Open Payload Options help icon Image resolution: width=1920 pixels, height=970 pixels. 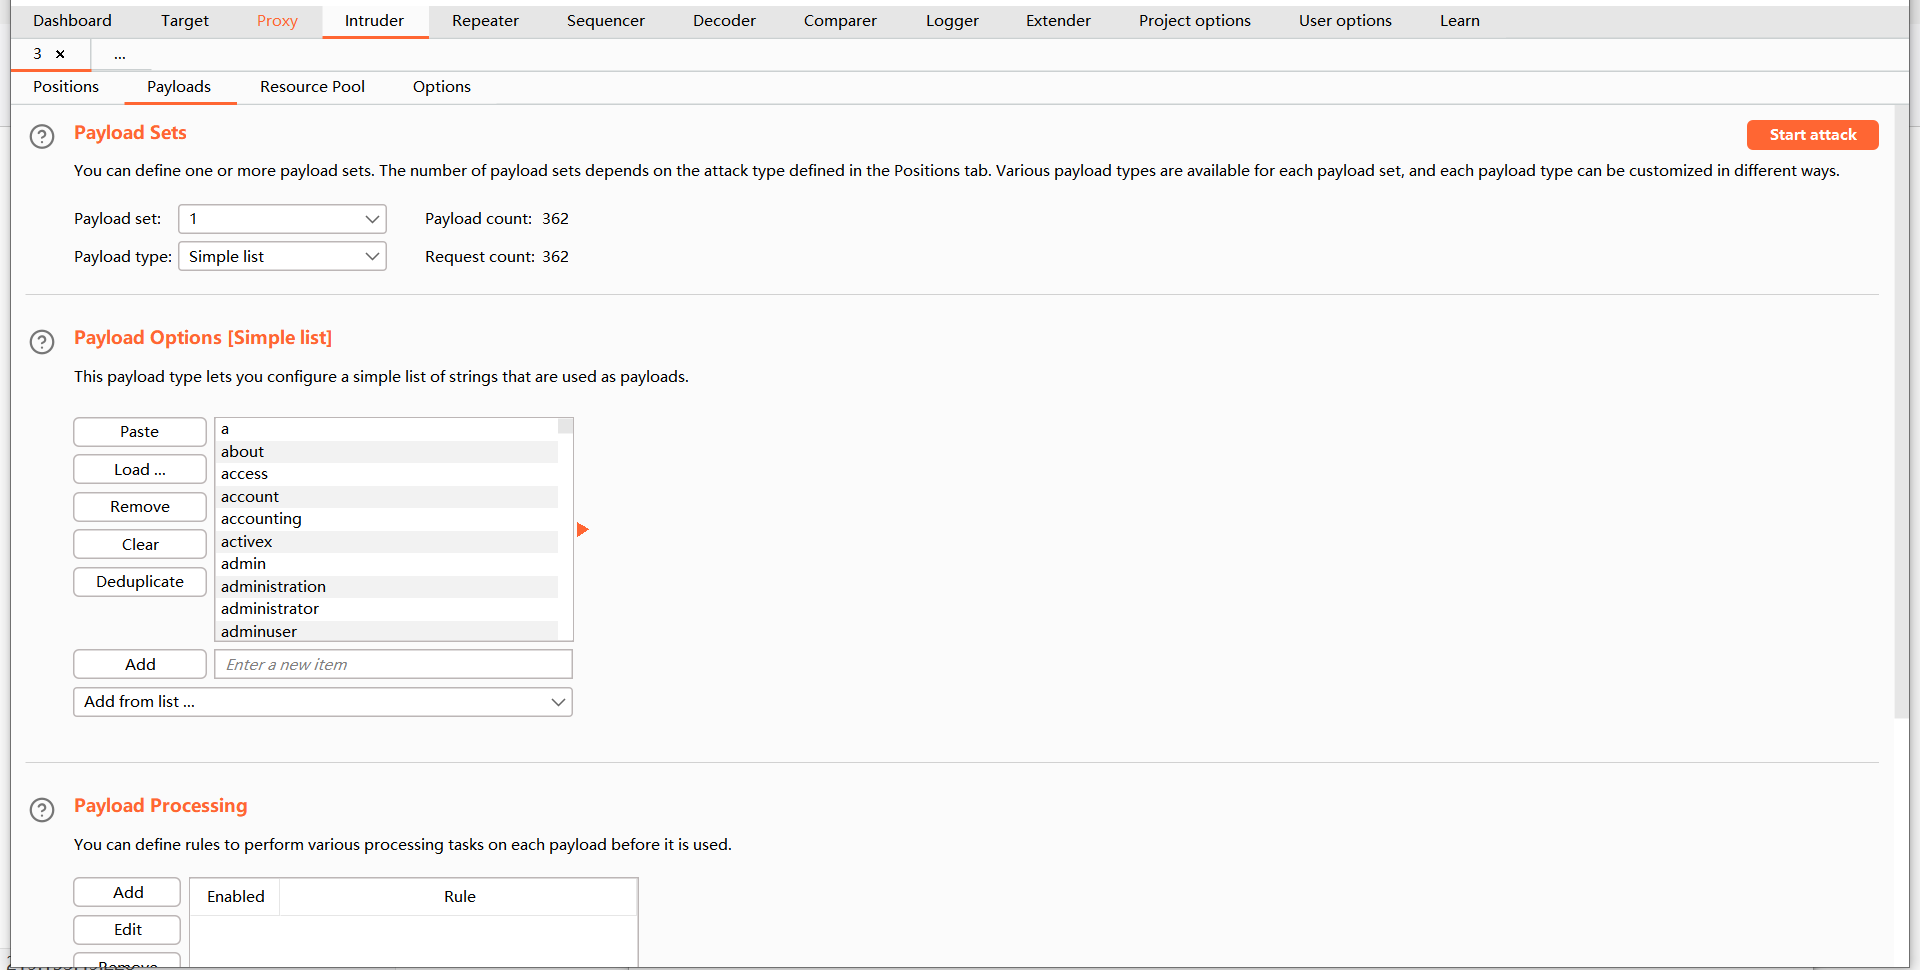click(42, 342)
